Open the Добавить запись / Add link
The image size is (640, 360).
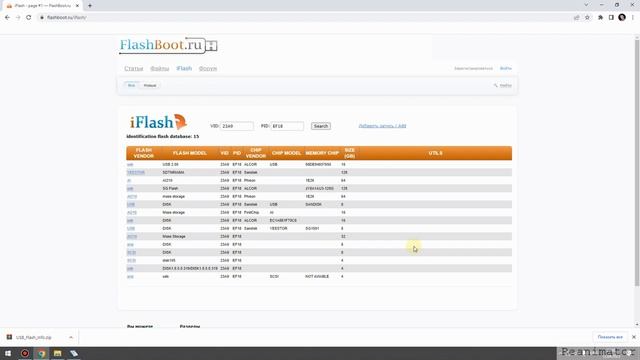coord(382,126)
